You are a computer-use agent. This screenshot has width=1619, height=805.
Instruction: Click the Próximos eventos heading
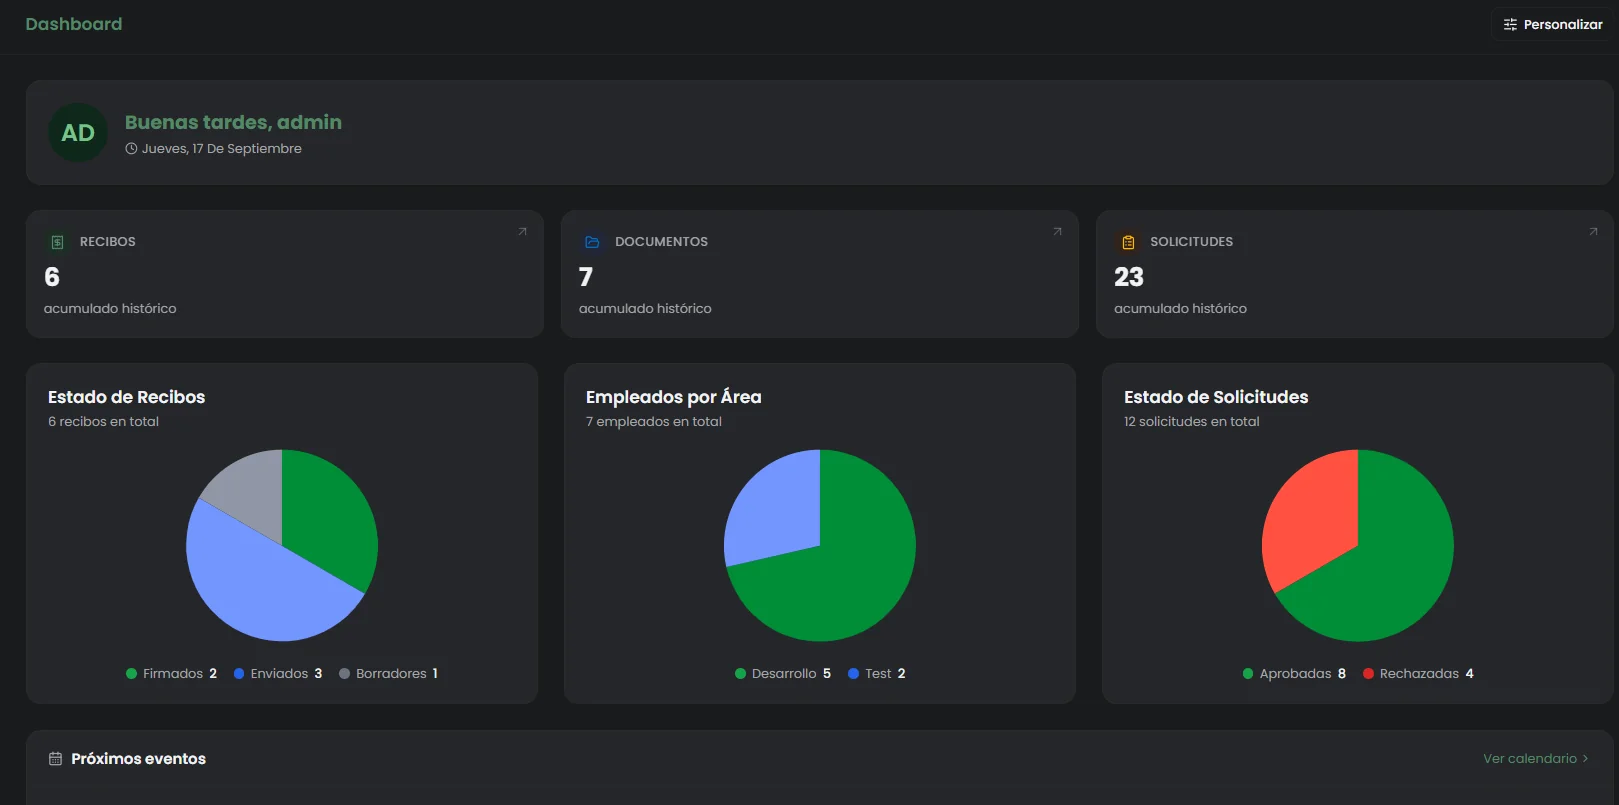click(139, 759)
